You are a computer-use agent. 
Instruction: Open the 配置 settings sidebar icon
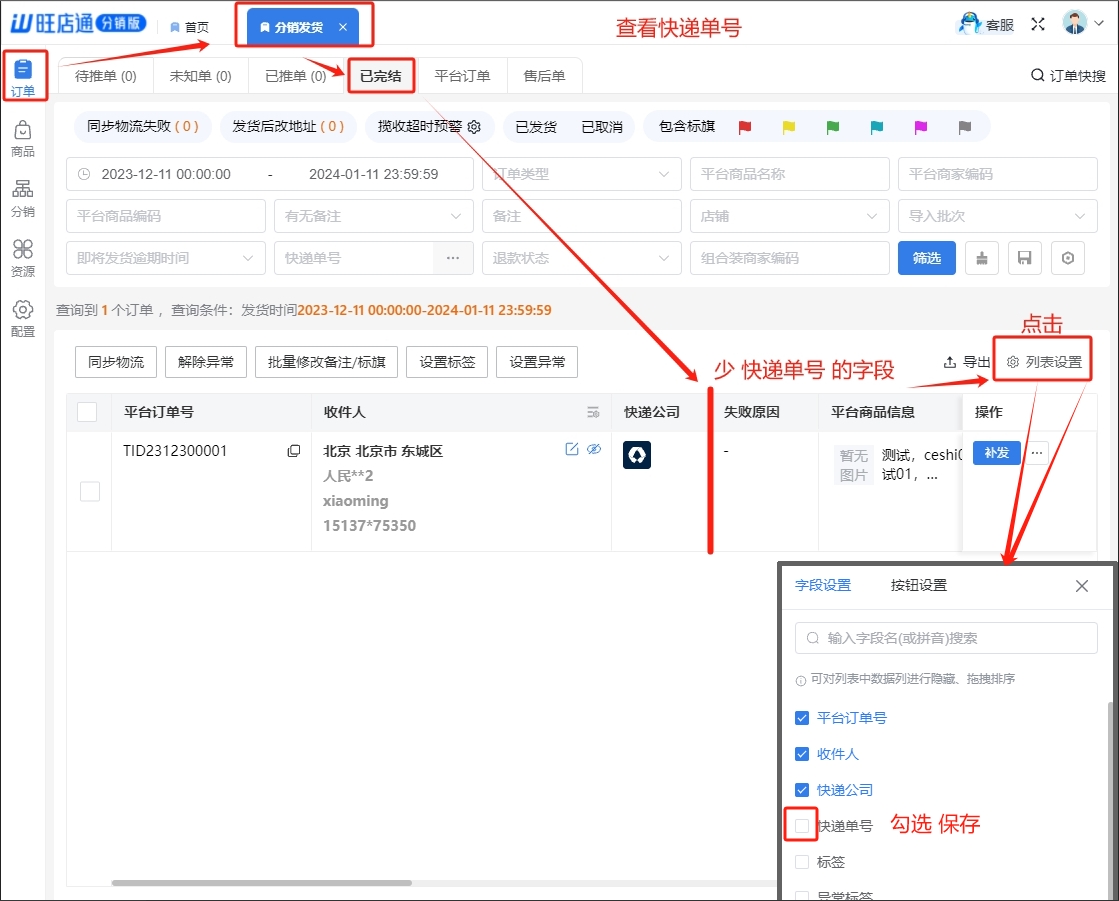(x=22, y=318)
